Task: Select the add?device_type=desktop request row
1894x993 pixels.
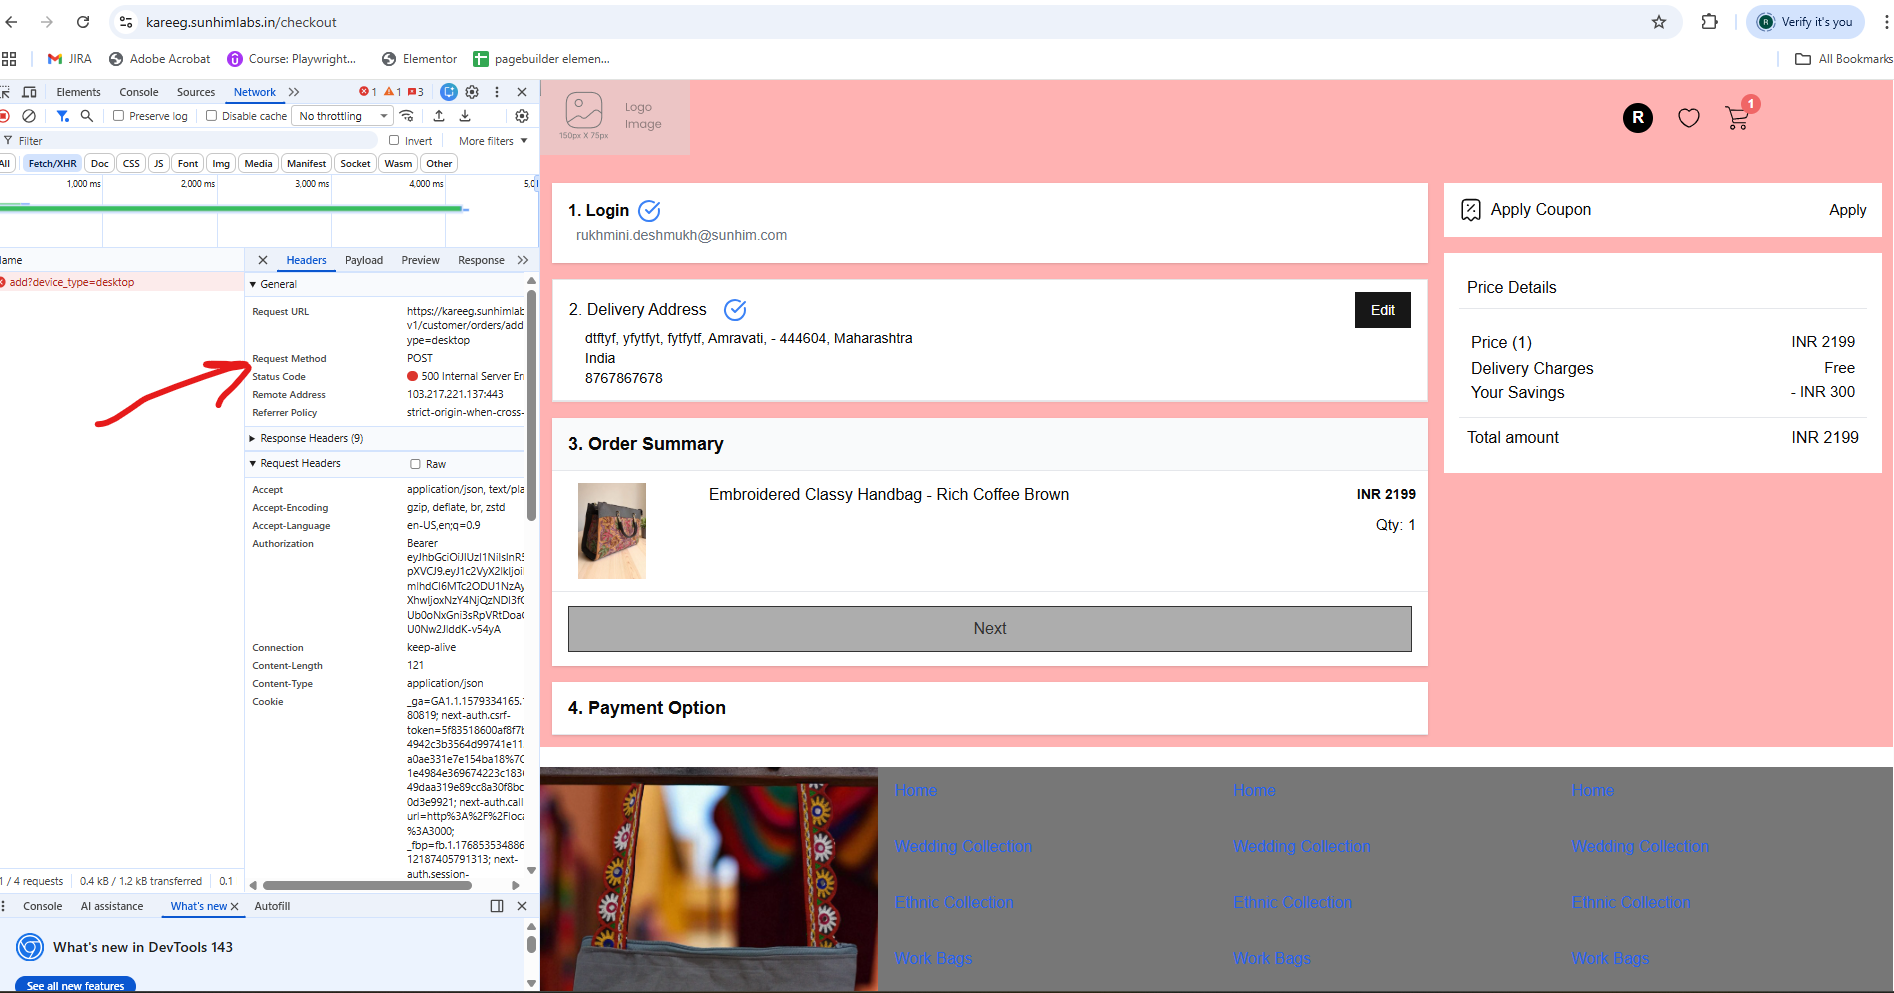Action: [122, 282]
